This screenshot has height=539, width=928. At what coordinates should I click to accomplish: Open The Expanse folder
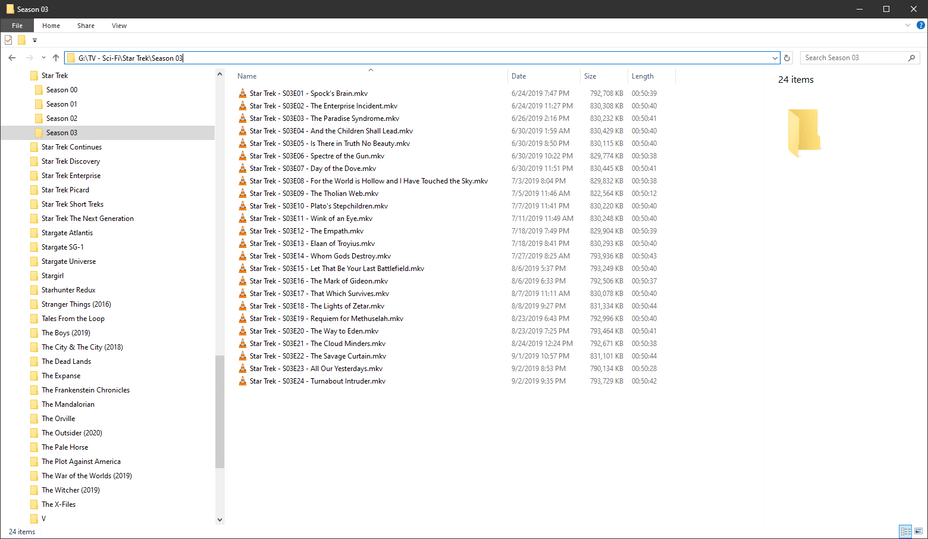[60, 376]
